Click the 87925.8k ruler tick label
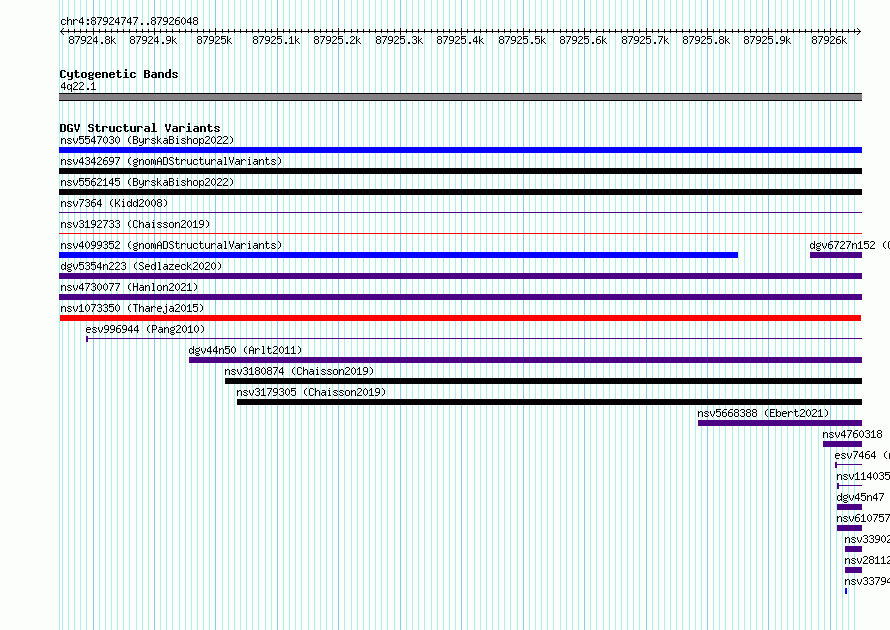This screenshot has height=630, width=890. pyautogui.click(x=706, y=40)
